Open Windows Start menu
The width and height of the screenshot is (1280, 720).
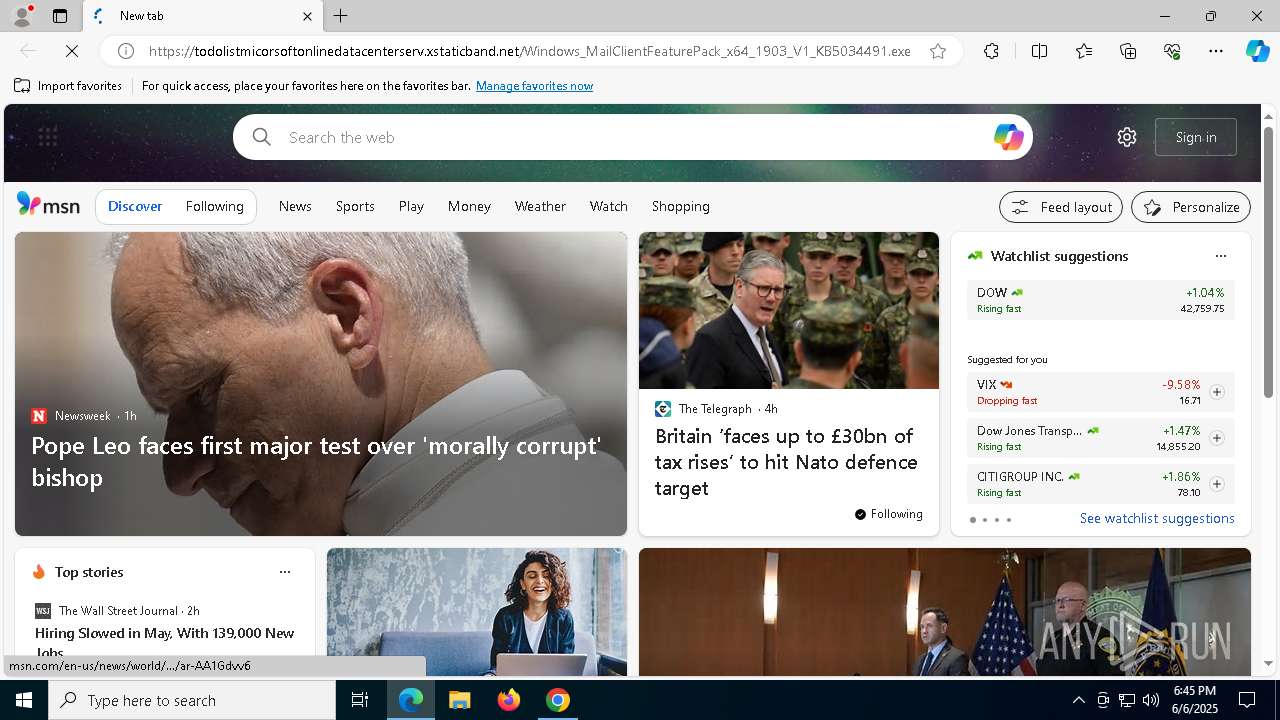click(x=24, y=700)
